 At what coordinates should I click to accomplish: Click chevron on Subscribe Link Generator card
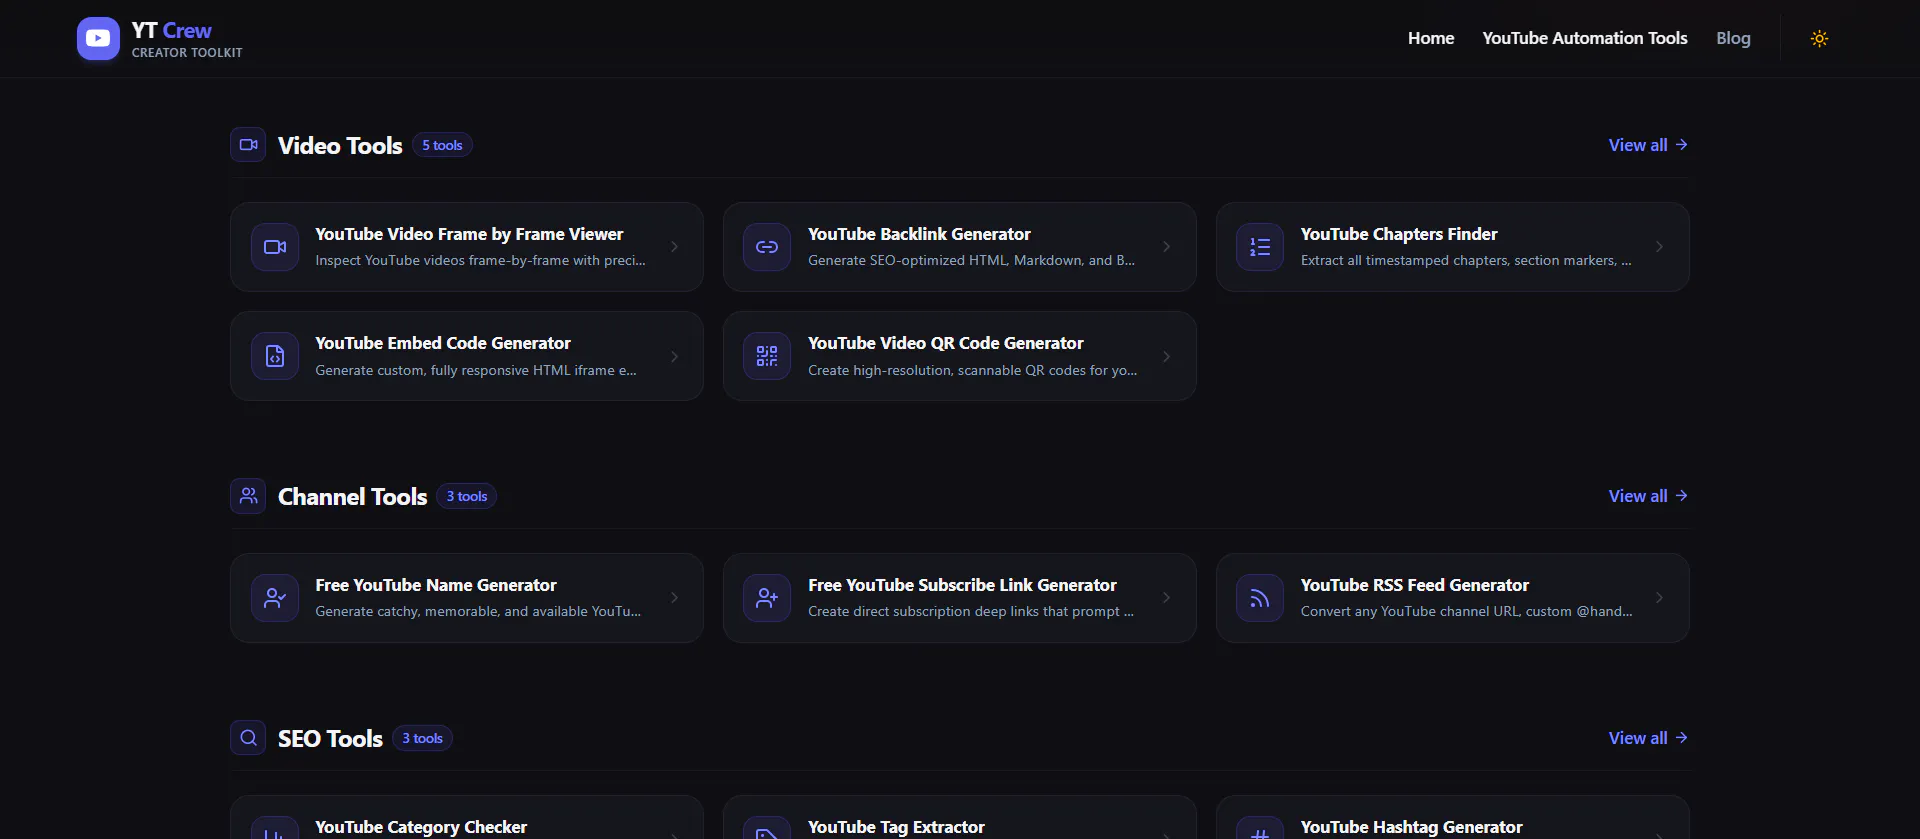pyautogui.click(x=1166, y=598)
